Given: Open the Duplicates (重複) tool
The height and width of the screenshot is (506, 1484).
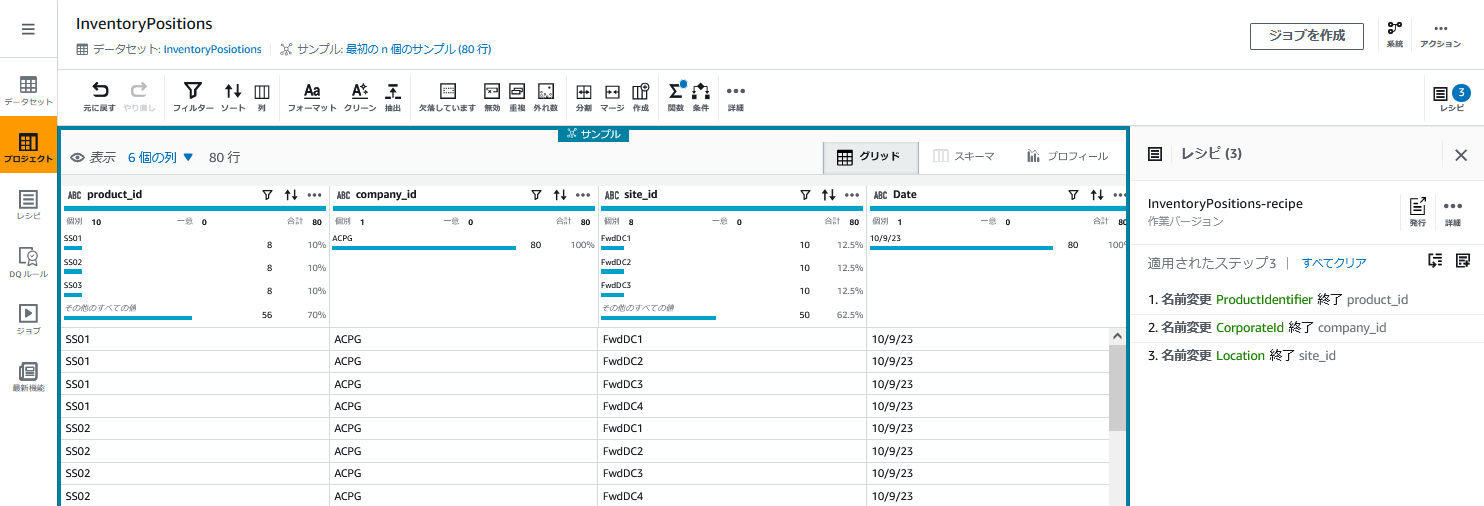Looking at the screenshot, I should [517, 96].
